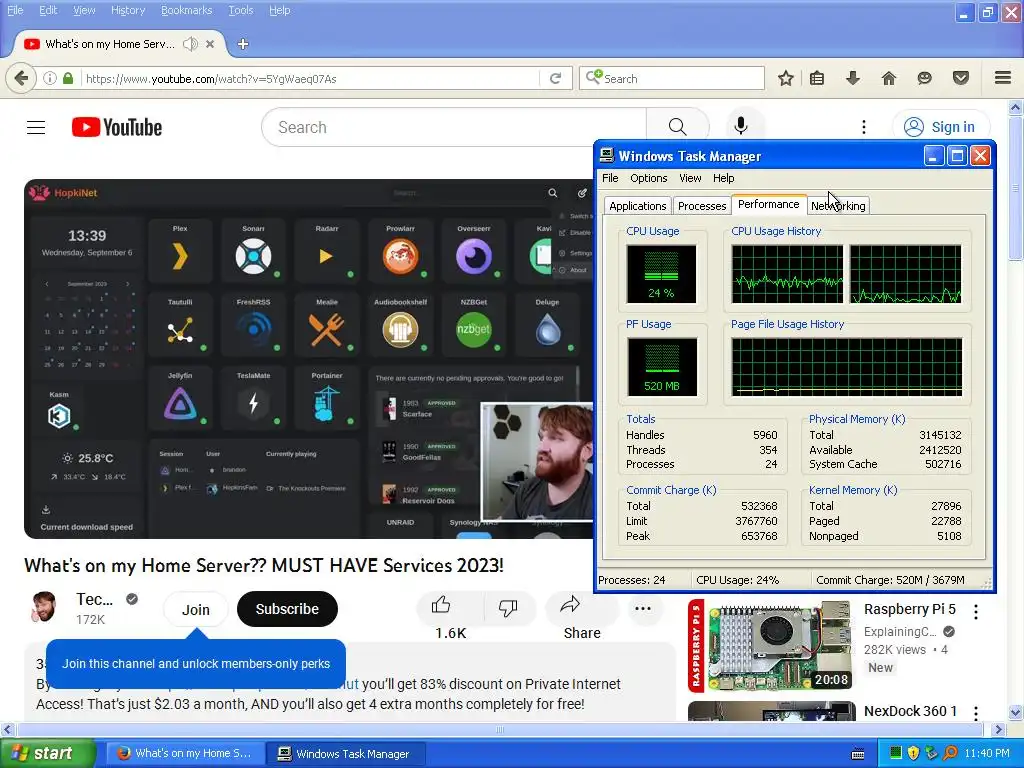1024x768 pixels.
Task: Open Firefox downloads arrow icon
Action: point(853,78)
